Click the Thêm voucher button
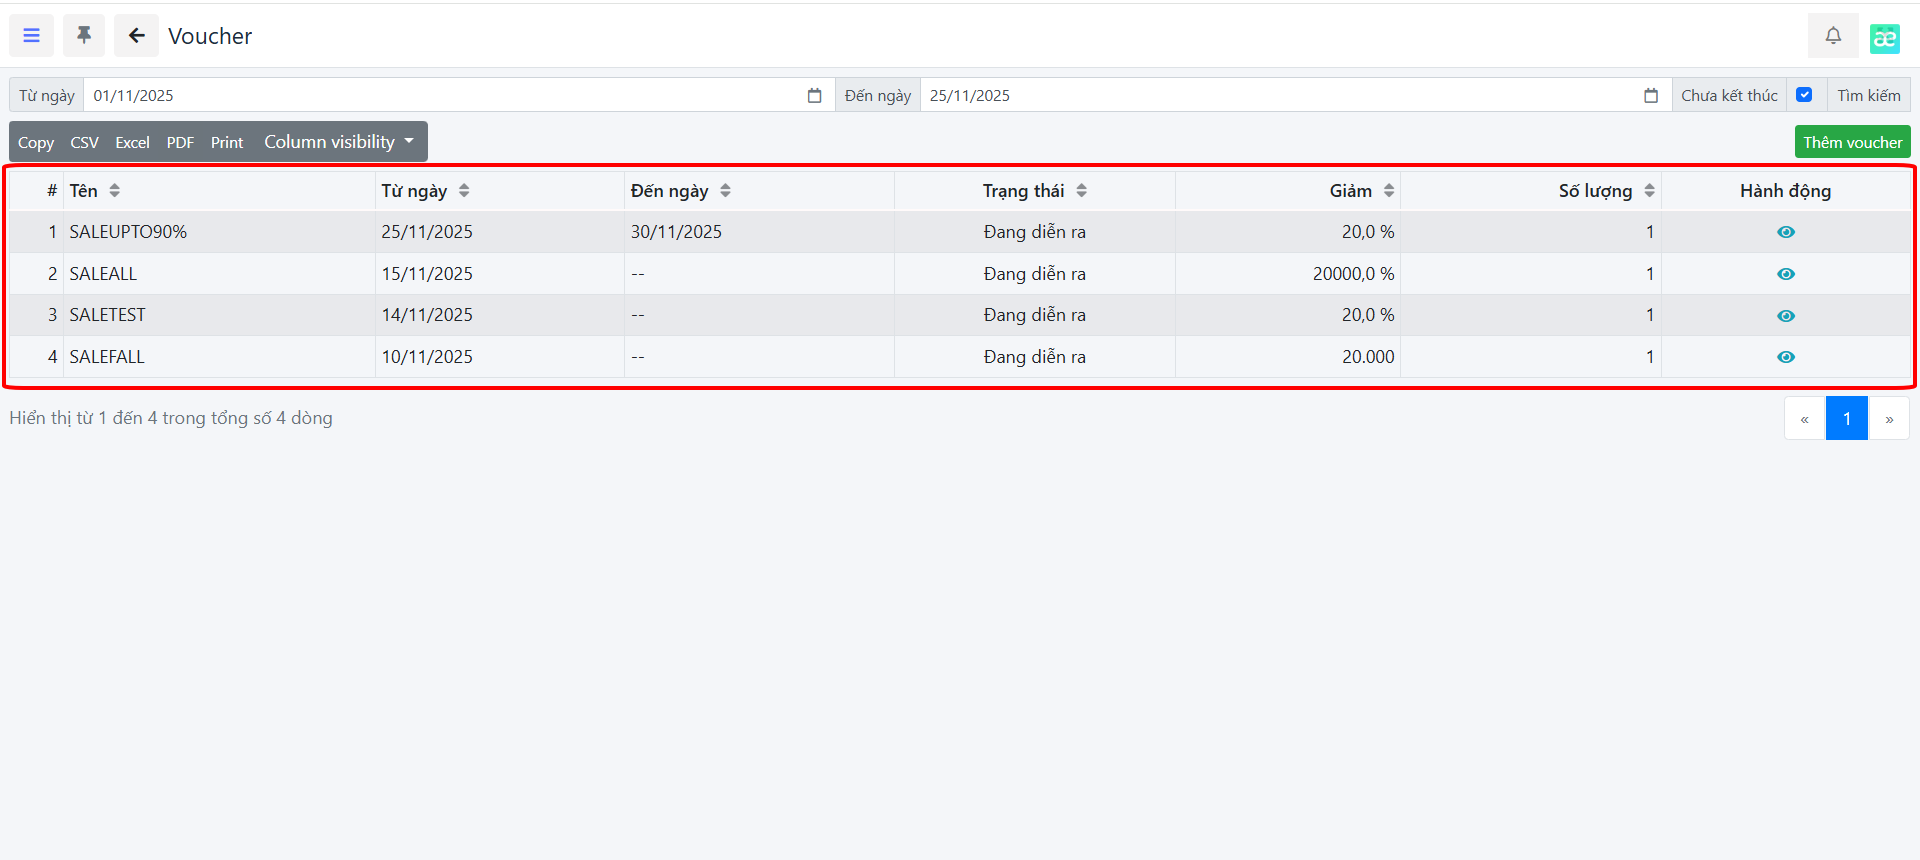Screen dimensions: 1920x860 coord(1852,142)
